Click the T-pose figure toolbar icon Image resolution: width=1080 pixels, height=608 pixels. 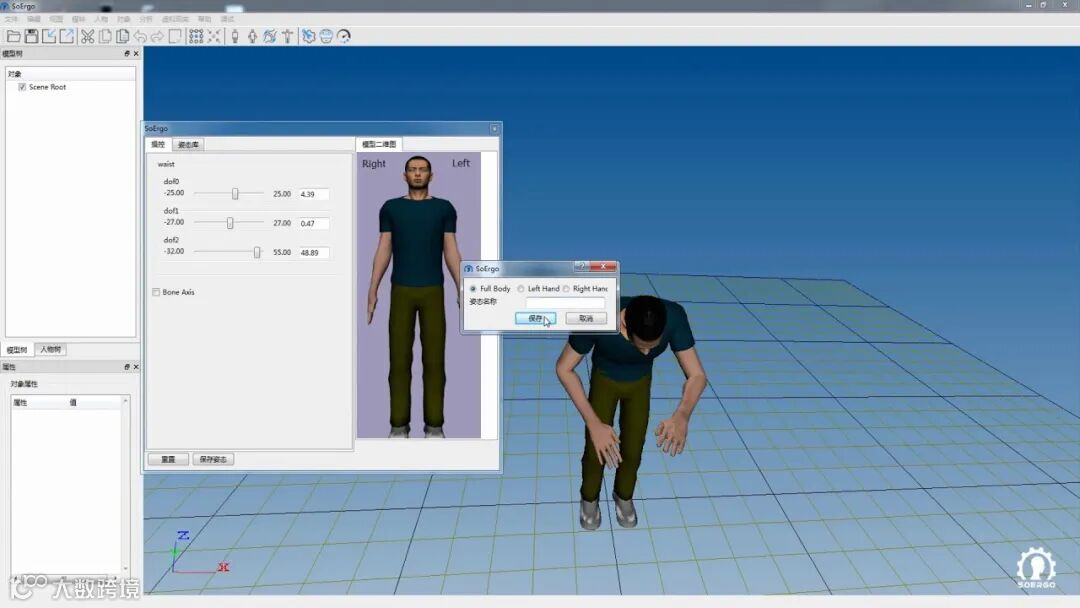coord(287,36)
